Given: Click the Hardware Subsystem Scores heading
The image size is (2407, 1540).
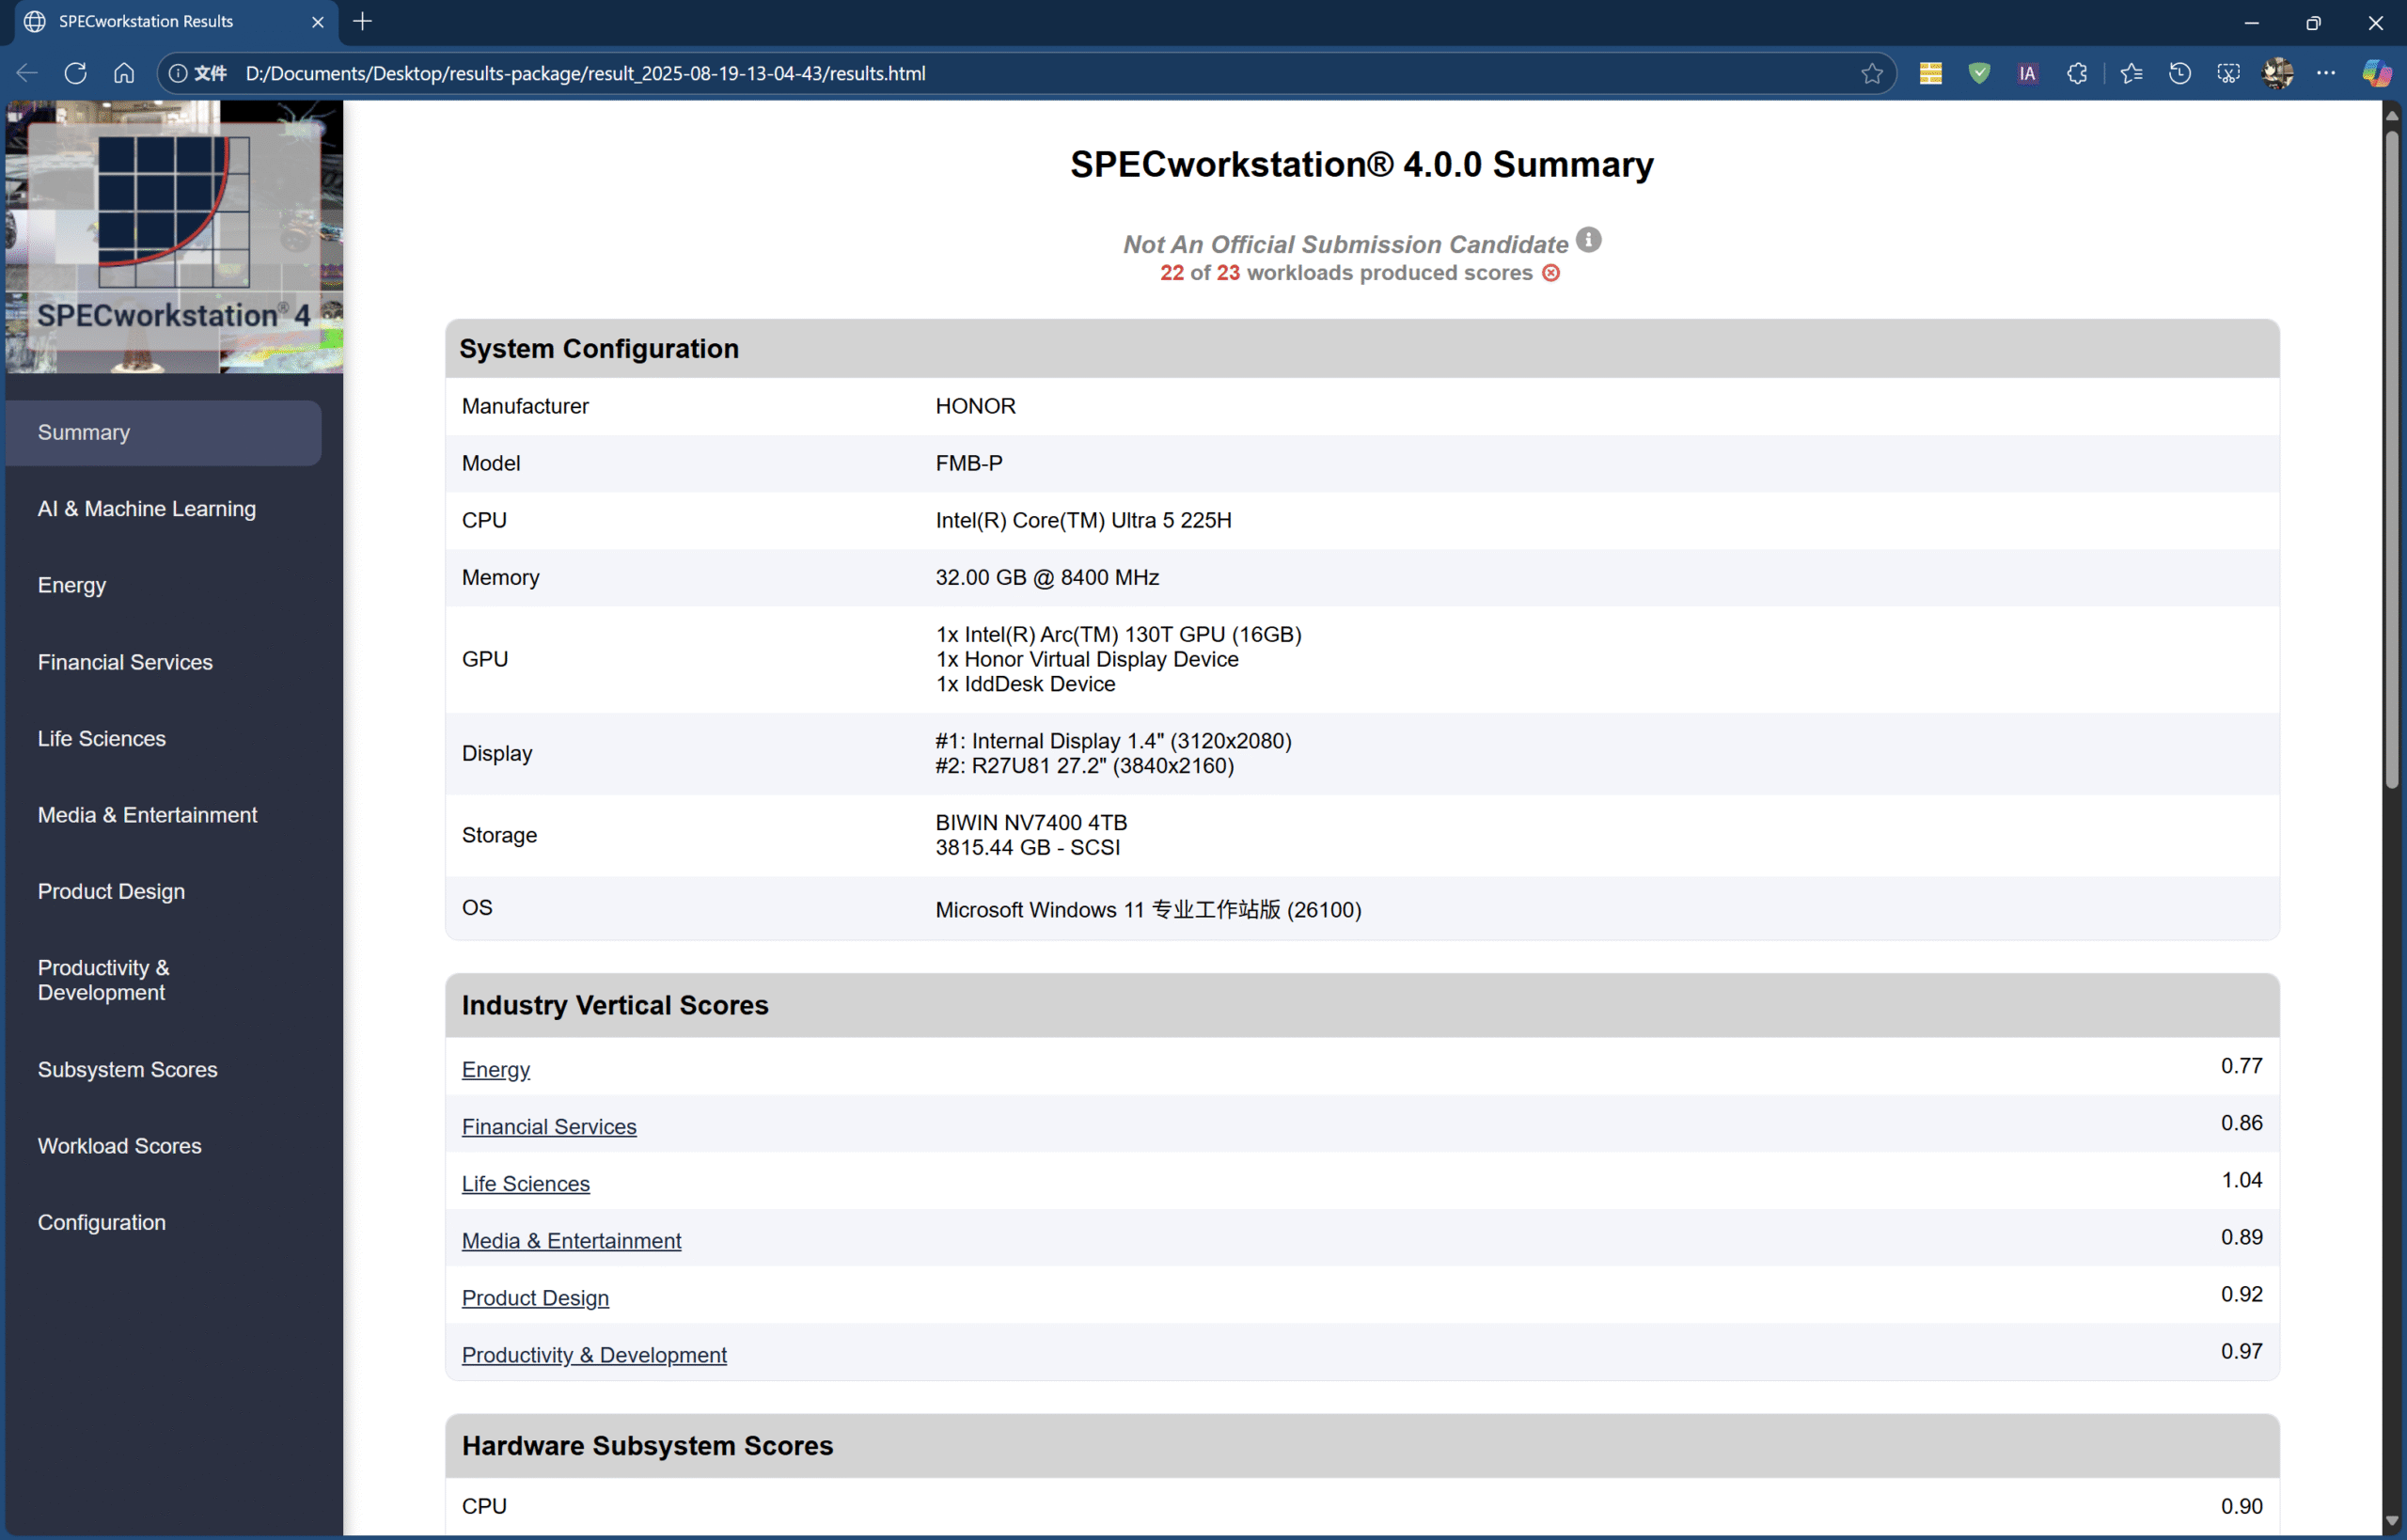Looking at the screenshot, I should coord(647,1445).
